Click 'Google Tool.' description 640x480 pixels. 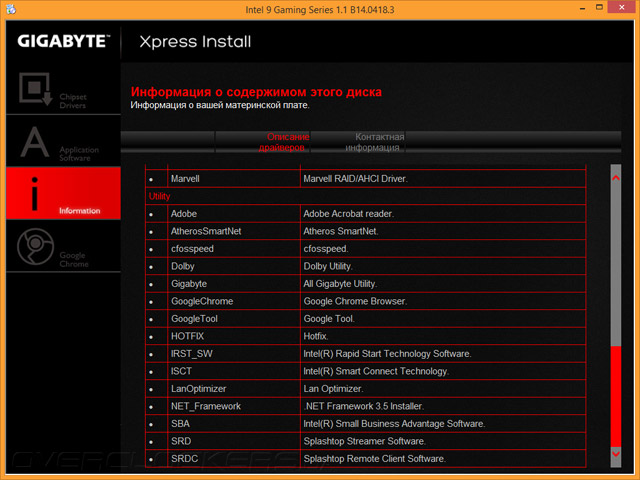pyautogui.click(x=329, y=319)
